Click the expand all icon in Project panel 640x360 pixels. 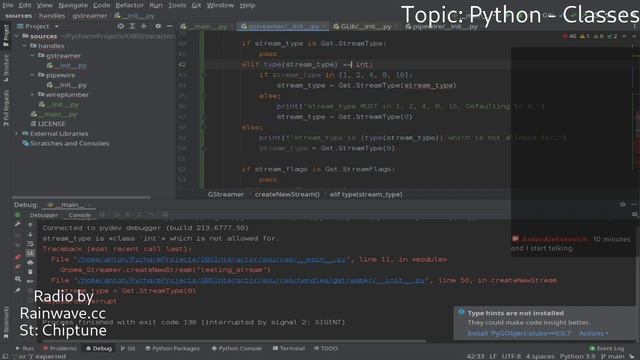coord(132,26)
